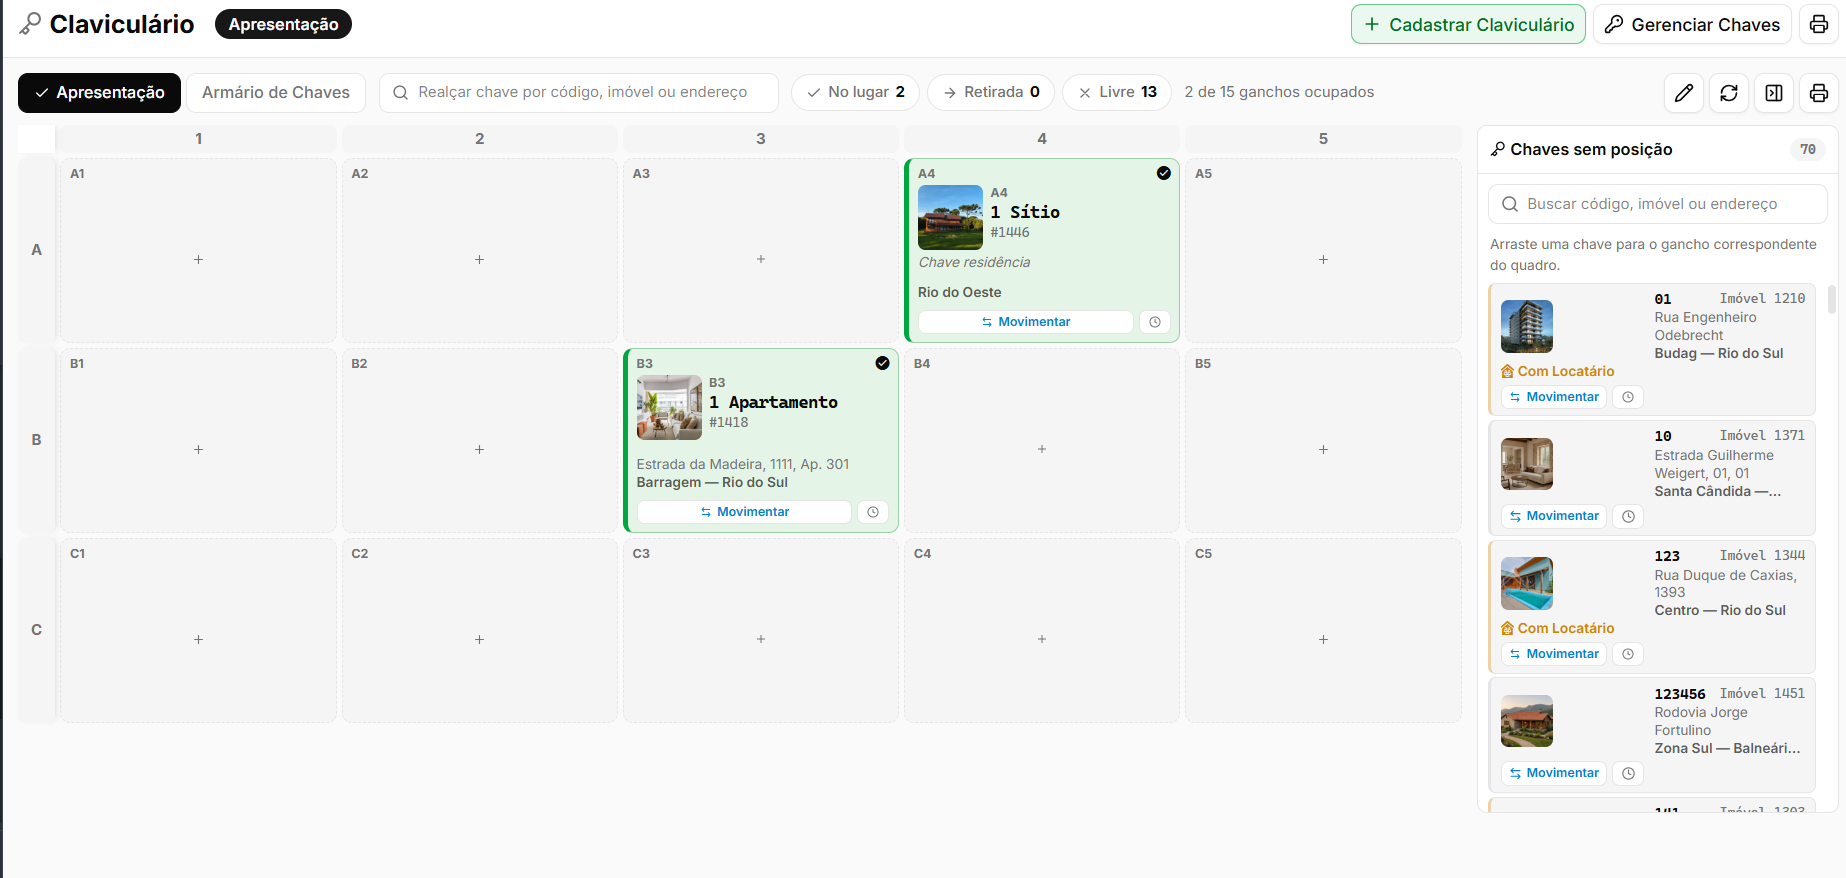Image resolution: width=1846 pixels, height=878 pixels.
Task: Toggle the No lugar filter chip
Action: [x=856, y=92]
